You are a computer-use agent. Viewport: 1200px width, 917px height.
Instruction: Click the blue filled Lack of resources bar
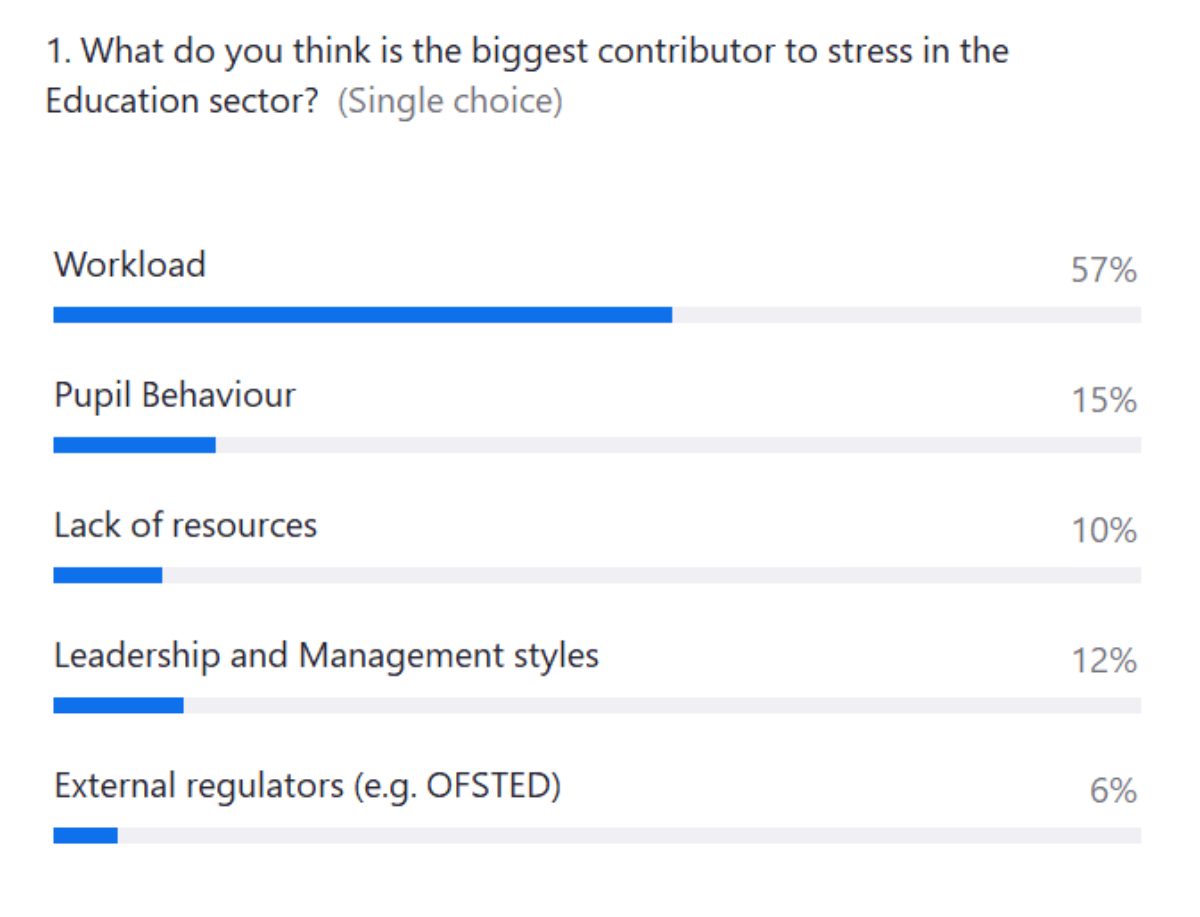(108, 575)
